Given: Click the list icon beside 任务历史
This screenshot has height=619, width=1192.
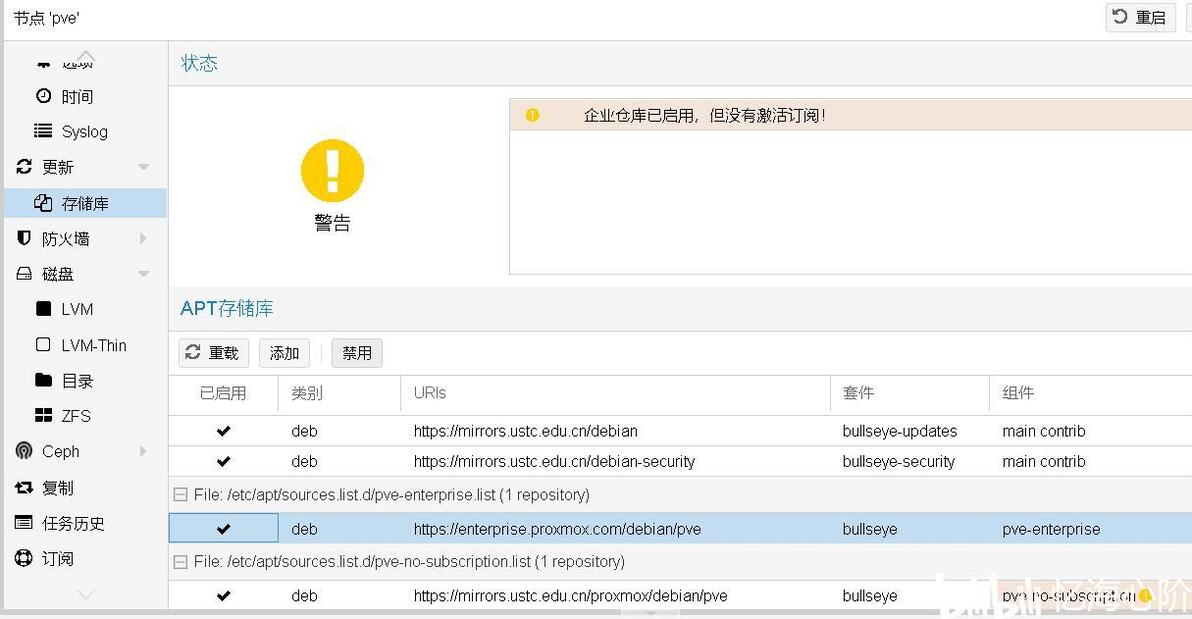Looking at the screenshot, I should pyautogui.click(x=24, y=522).
